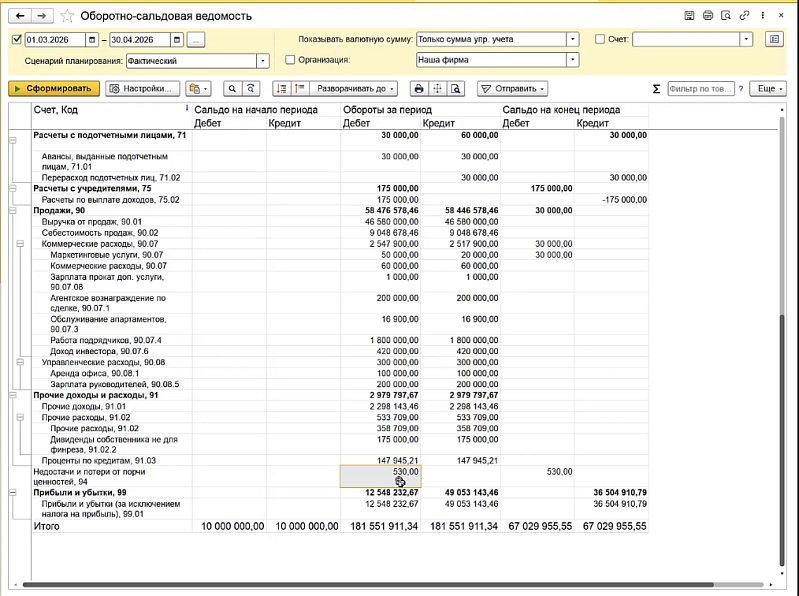This screenshot has width=799, height=596.
Task: Copy link using the chain icon
Action: coord(744,16)
